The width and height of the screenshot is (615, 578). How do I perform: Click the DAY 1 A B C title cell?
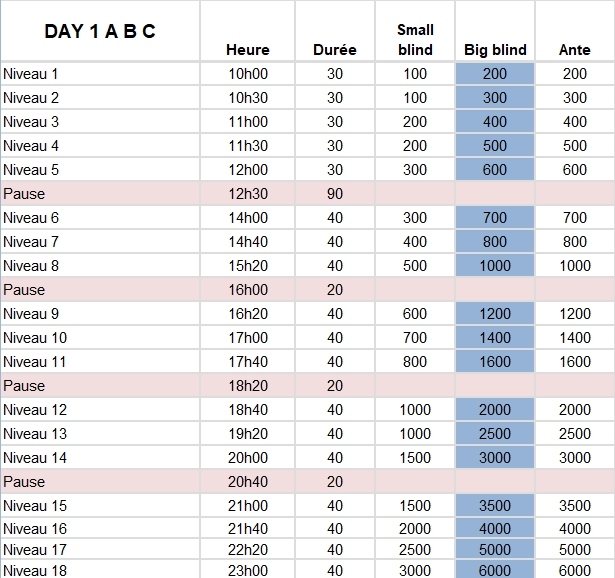100,31
